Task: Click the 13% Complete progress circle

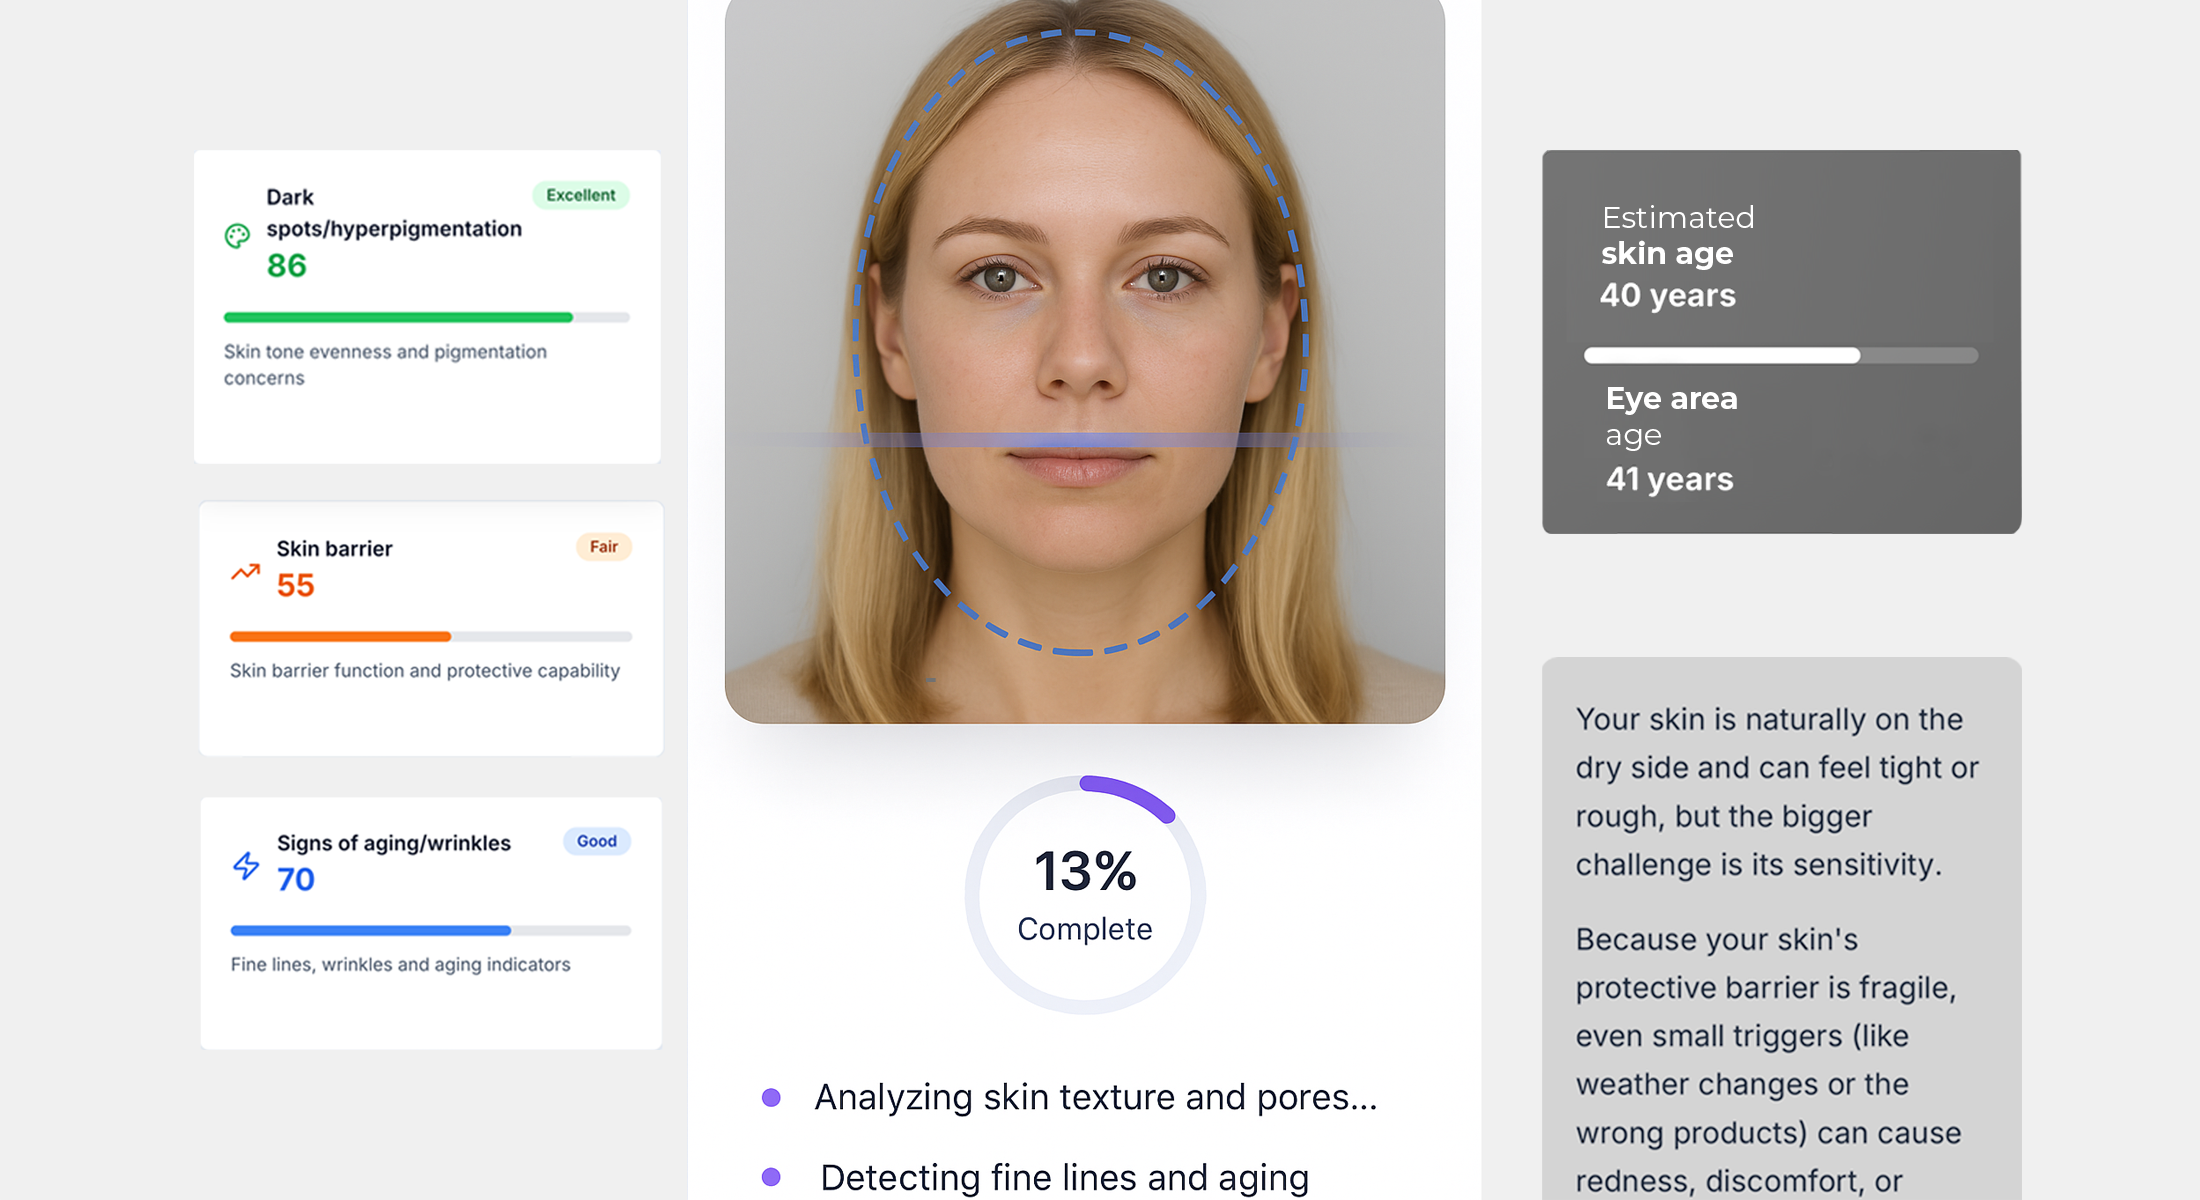Action: tap(1085, 895)
